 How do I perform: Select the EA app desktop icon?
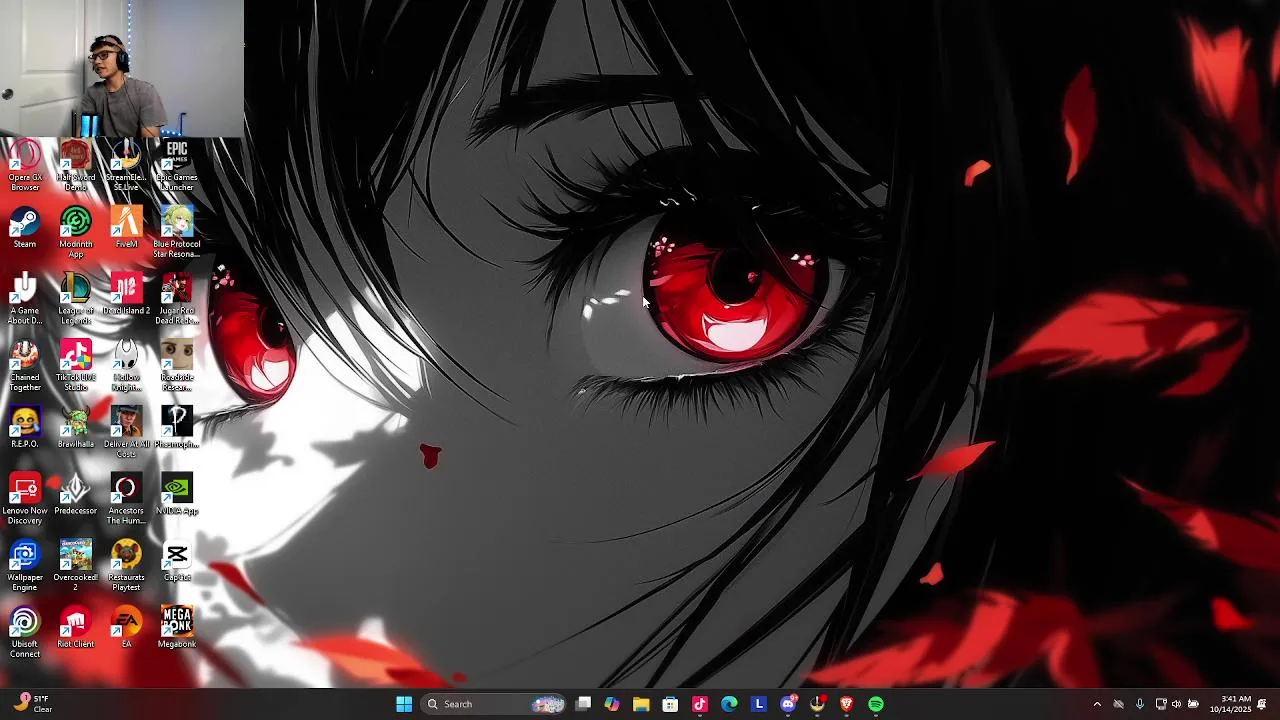(x=126, y=628)
